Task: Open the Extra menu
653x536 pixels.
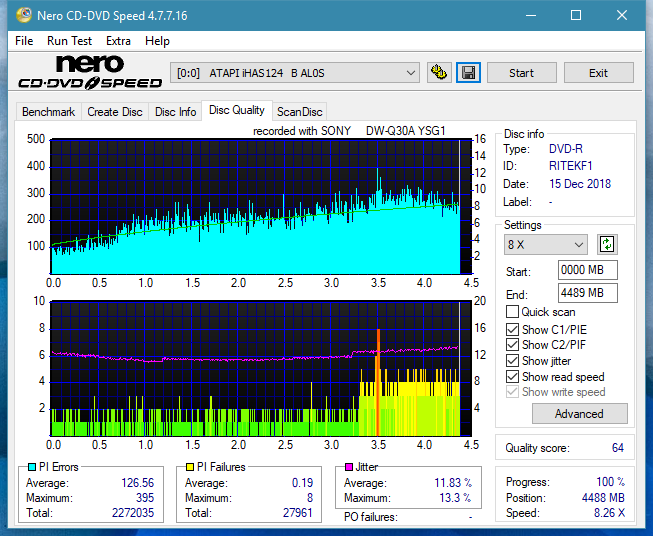Action: point(118,41)
